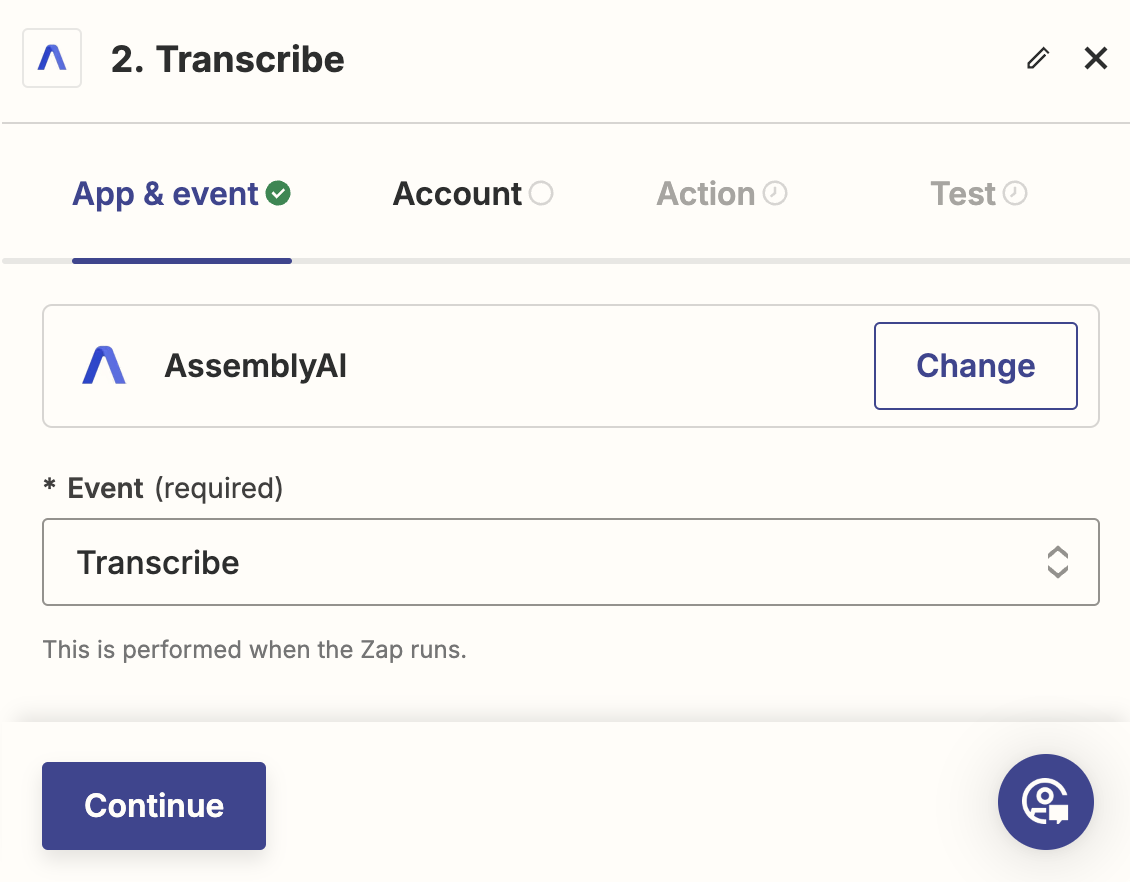1130x882 pixels.
Task: Click the step title text 2. Transcribe
Action: pos(228,59)
